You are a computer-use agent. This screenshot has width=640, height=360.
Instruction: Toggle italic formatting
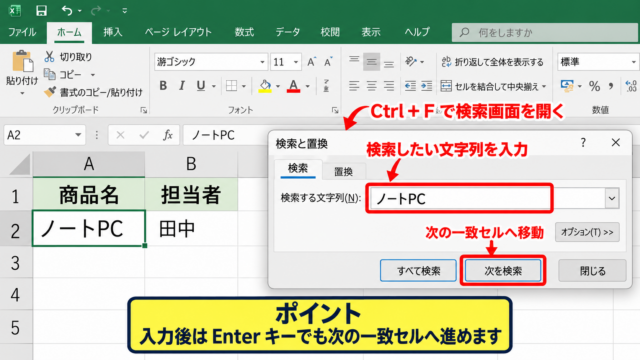point(182,86)
